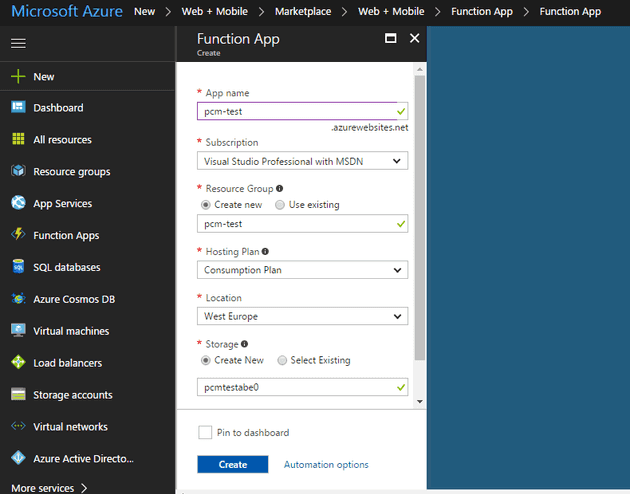Viewport: 630px width, 494px height.
Task: Close the Function App blade
Action: (x=415, y=38)
